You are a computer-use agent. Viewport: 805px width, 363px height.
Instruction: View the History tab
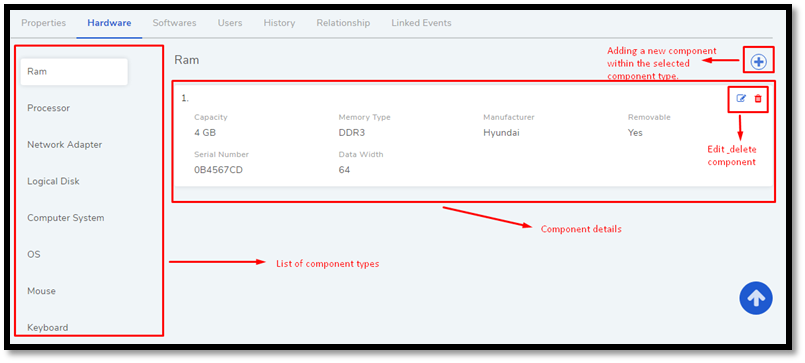(279, 23)
